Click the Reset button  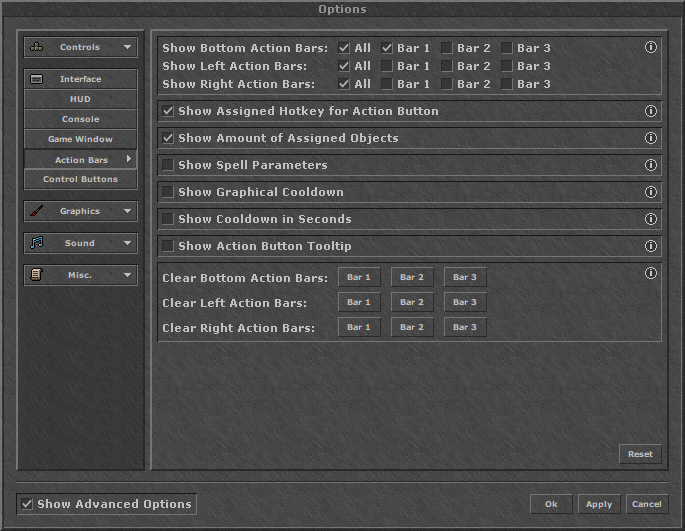pyautogui.click(x=640, y=454)
